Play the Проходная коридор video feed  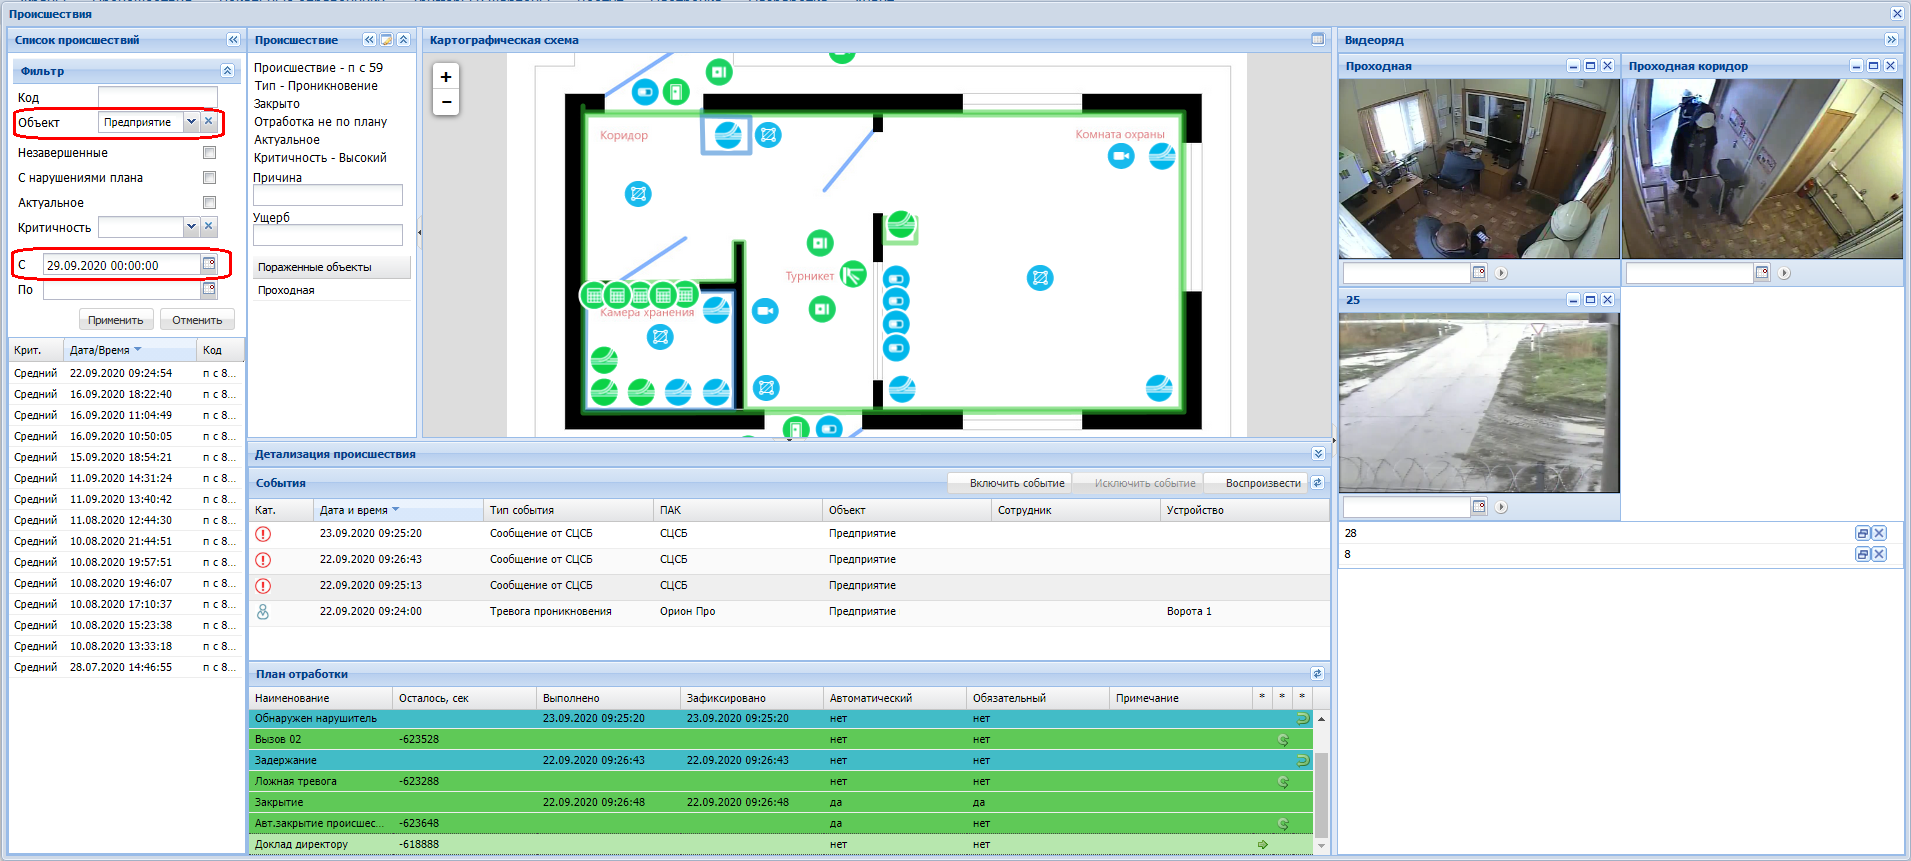(x=1784, y=273)
